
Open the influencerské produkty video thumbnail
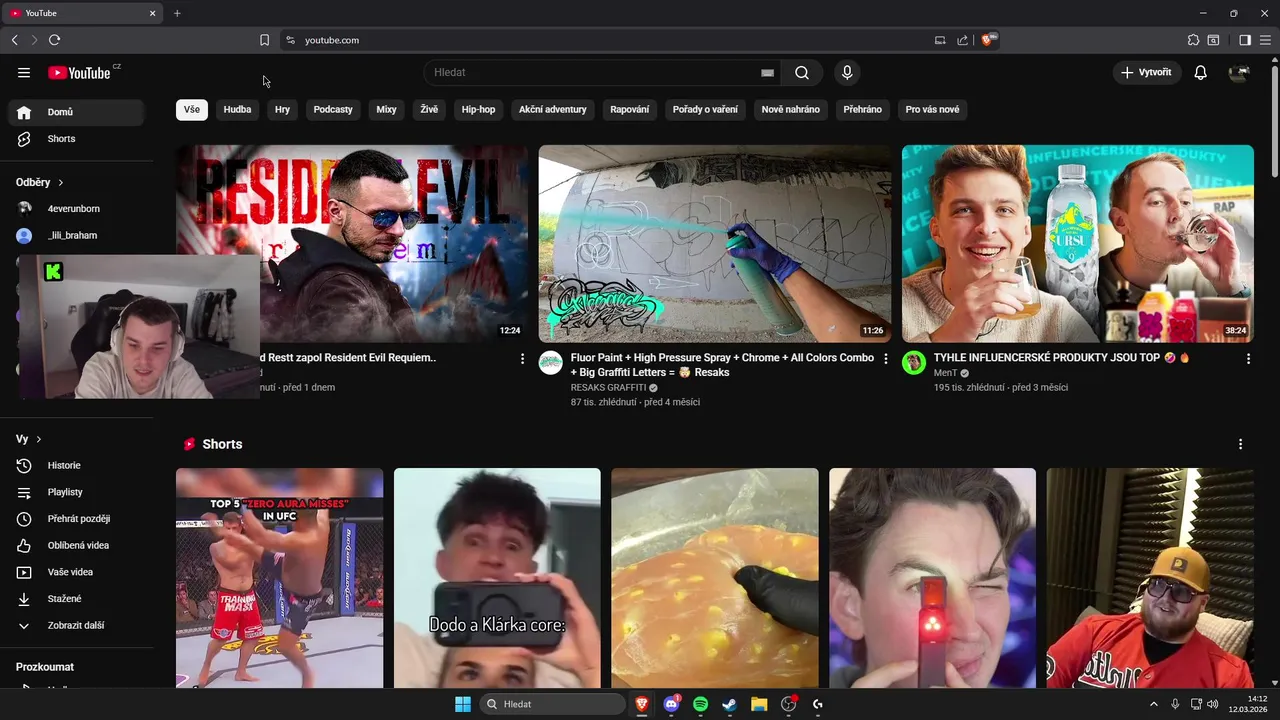tap(1078, 244)
